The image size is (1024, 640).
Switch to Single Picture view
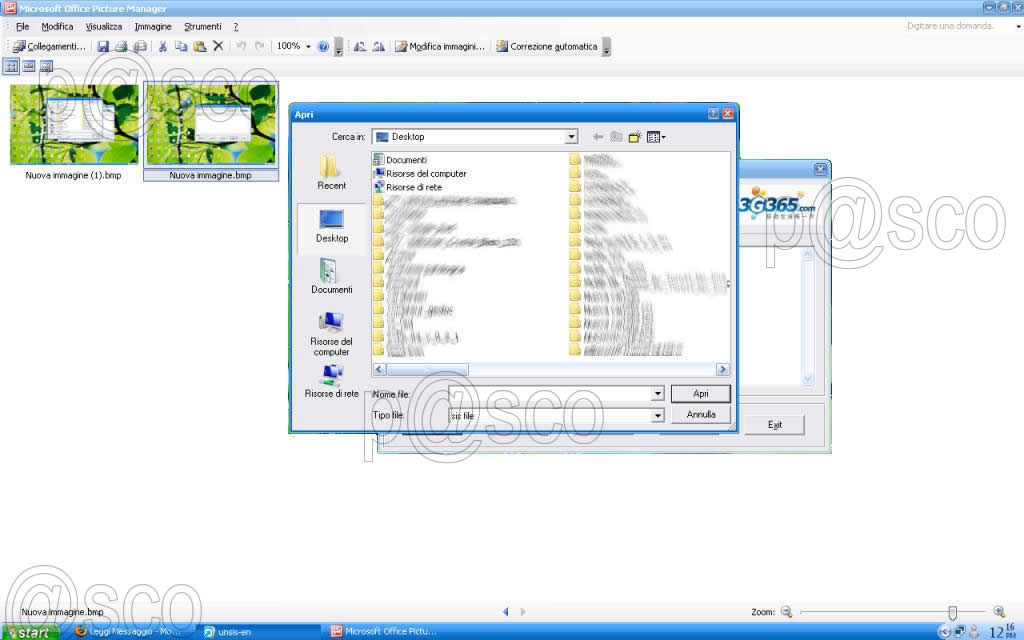pyautogui.click(x=46, y=66)
